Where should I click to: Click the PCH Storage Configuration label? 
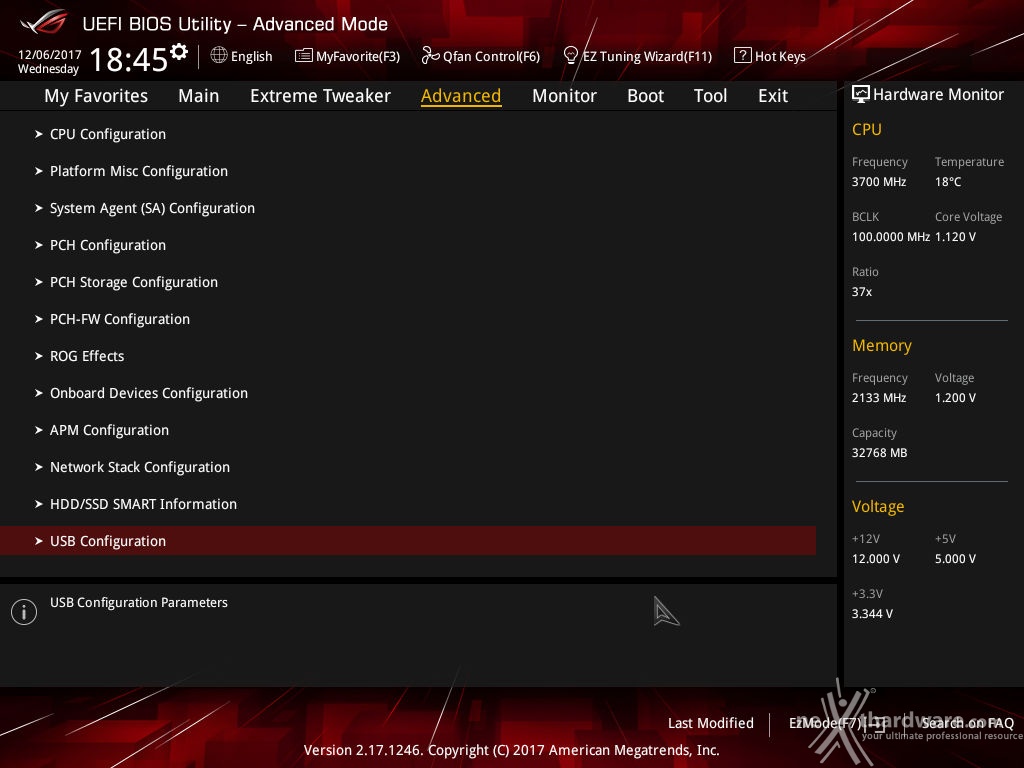(134, 282)
